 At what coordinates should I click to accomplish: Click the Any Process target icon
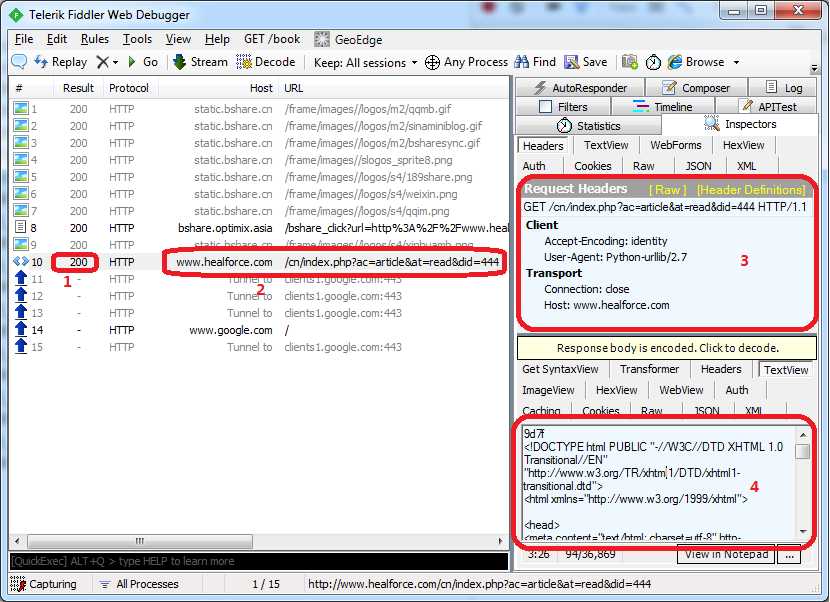coord(432,62)
